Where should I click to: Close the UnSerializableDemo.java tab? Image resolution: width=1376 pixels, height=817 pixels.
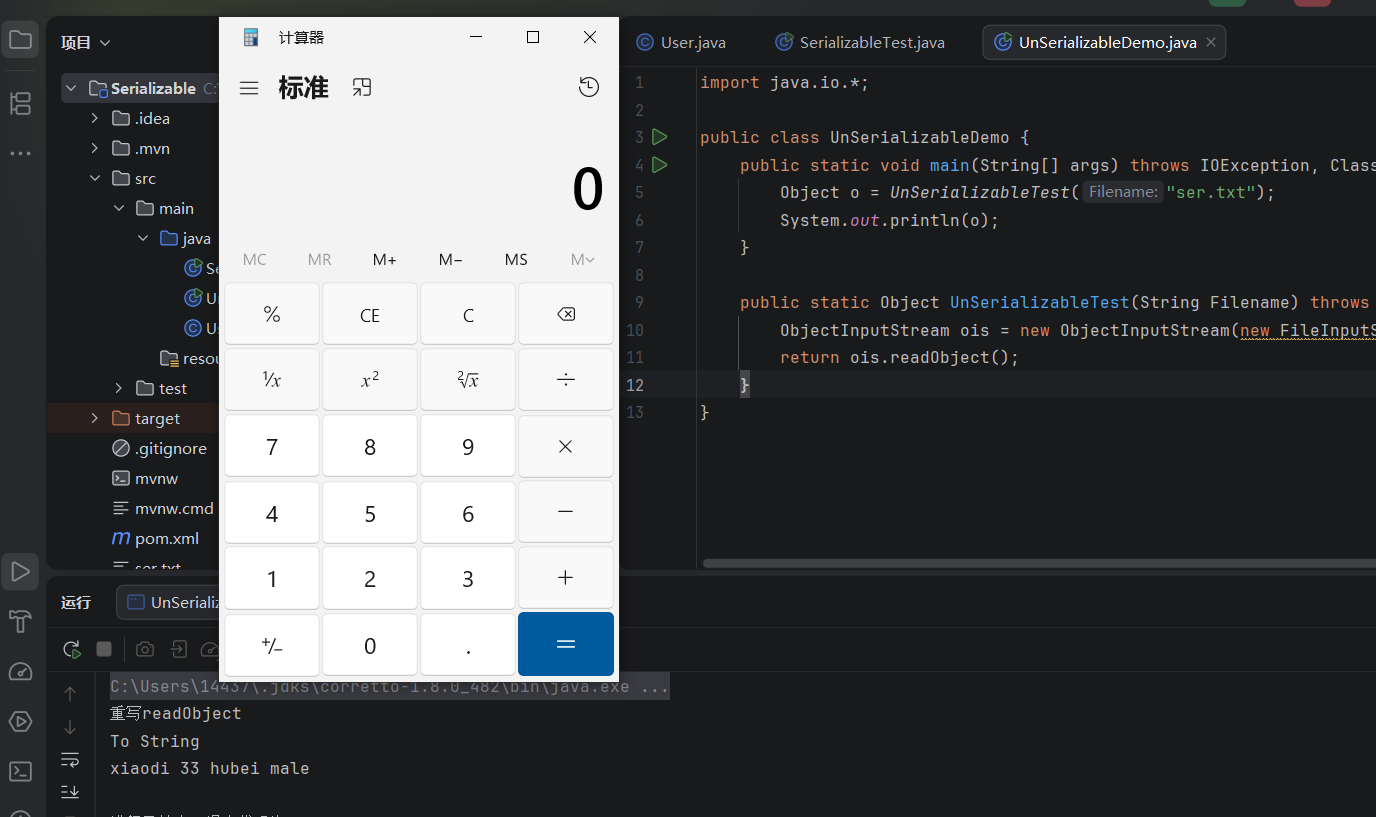pyautogui.click(x=1211, y=42)
